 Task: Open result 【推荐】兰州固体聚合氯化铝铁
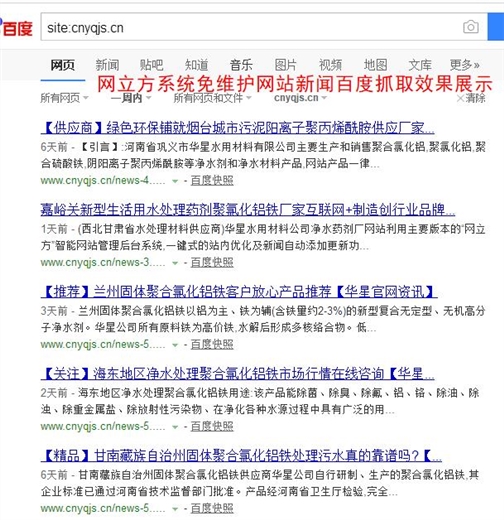[239, 292]
